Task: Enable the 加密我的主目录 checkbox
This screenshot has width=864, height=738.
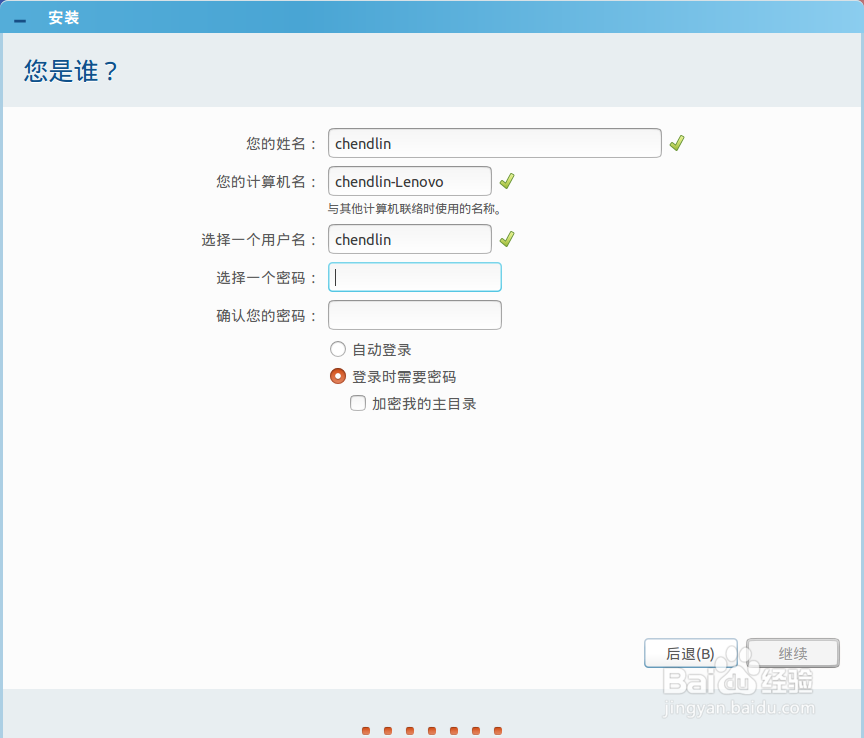Action: 357,403
